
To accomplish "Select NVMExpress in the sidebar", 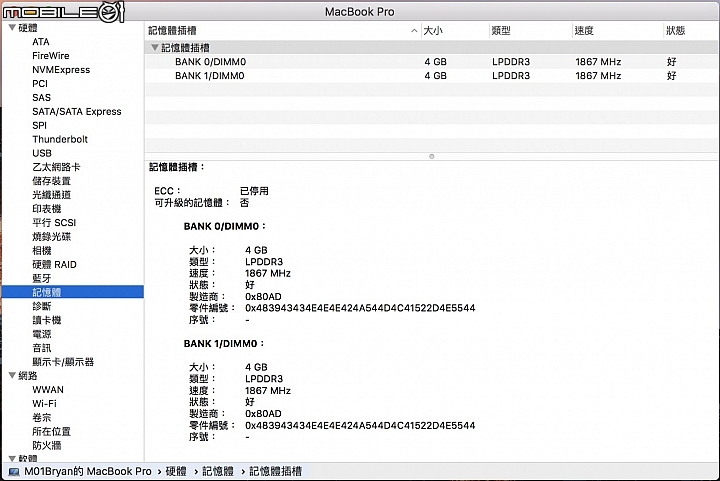I will [61, 70].
